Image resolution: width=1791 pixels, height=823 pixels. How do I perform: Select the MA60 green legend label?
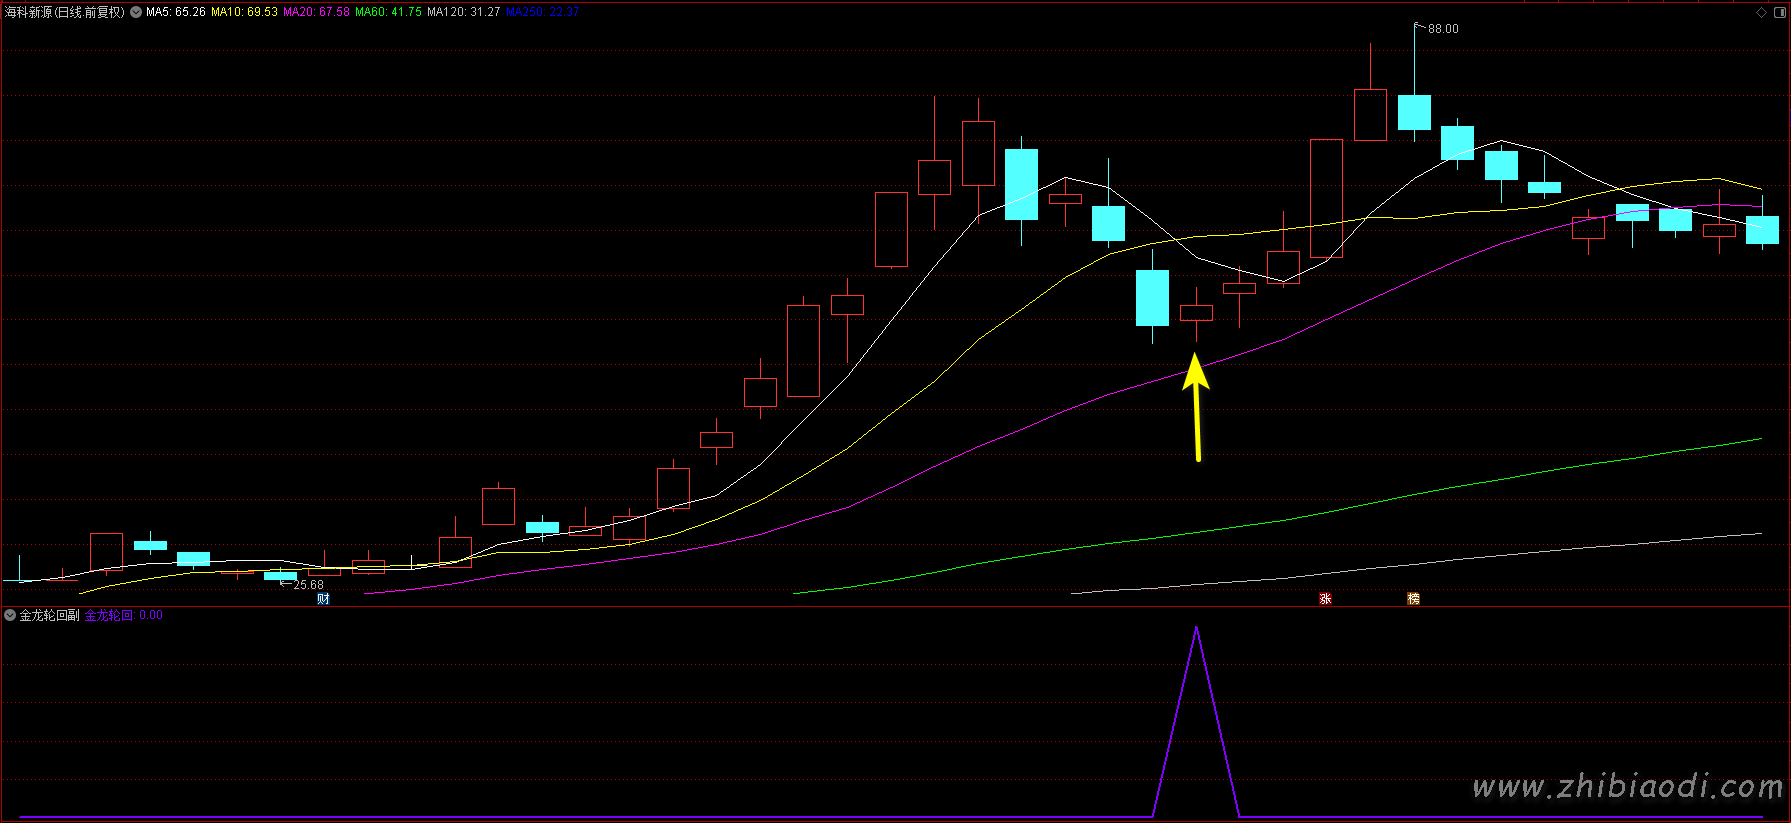[388, 12]
